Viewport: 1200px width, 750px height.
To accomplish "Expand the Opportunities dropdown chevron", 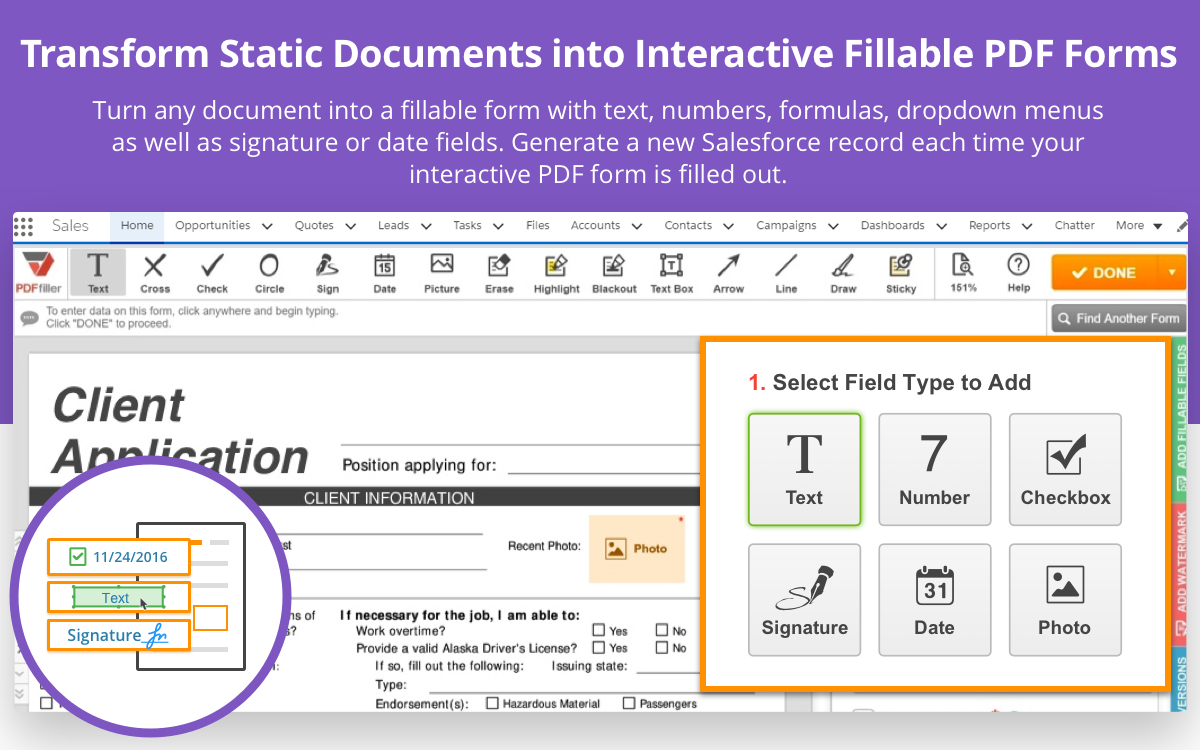I will (267, 227).
